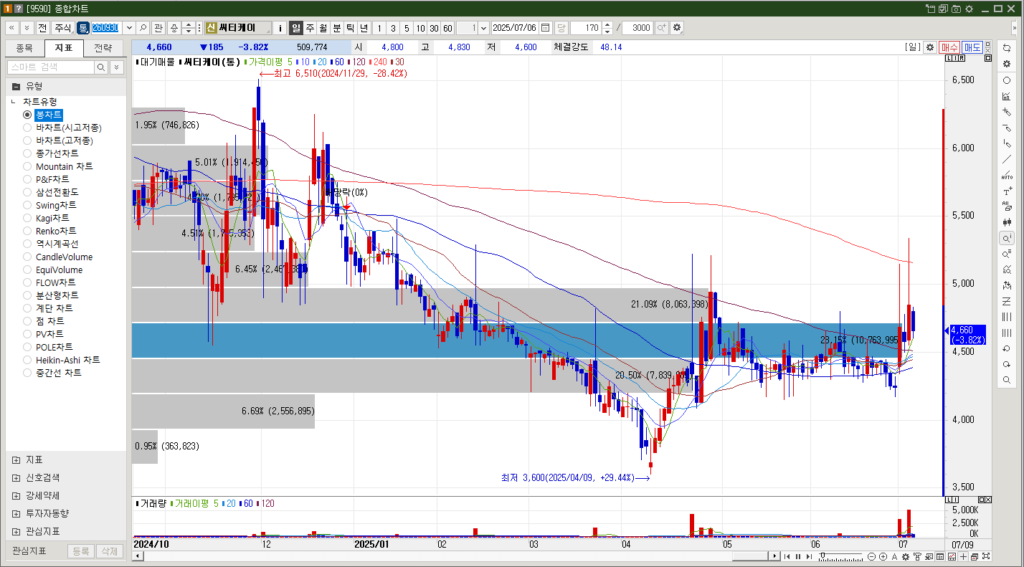Viewport: 1024px width, 567px height.
Task: Select the trend line drawing tool
Action: pos(1006,160)
